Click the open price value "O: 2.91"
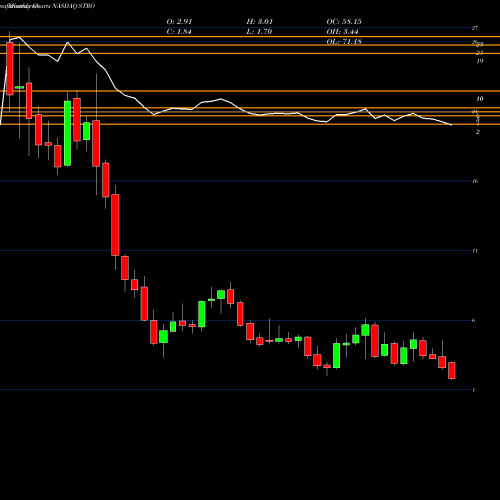This screenshot has width=500, height=500. coord(179,22)
